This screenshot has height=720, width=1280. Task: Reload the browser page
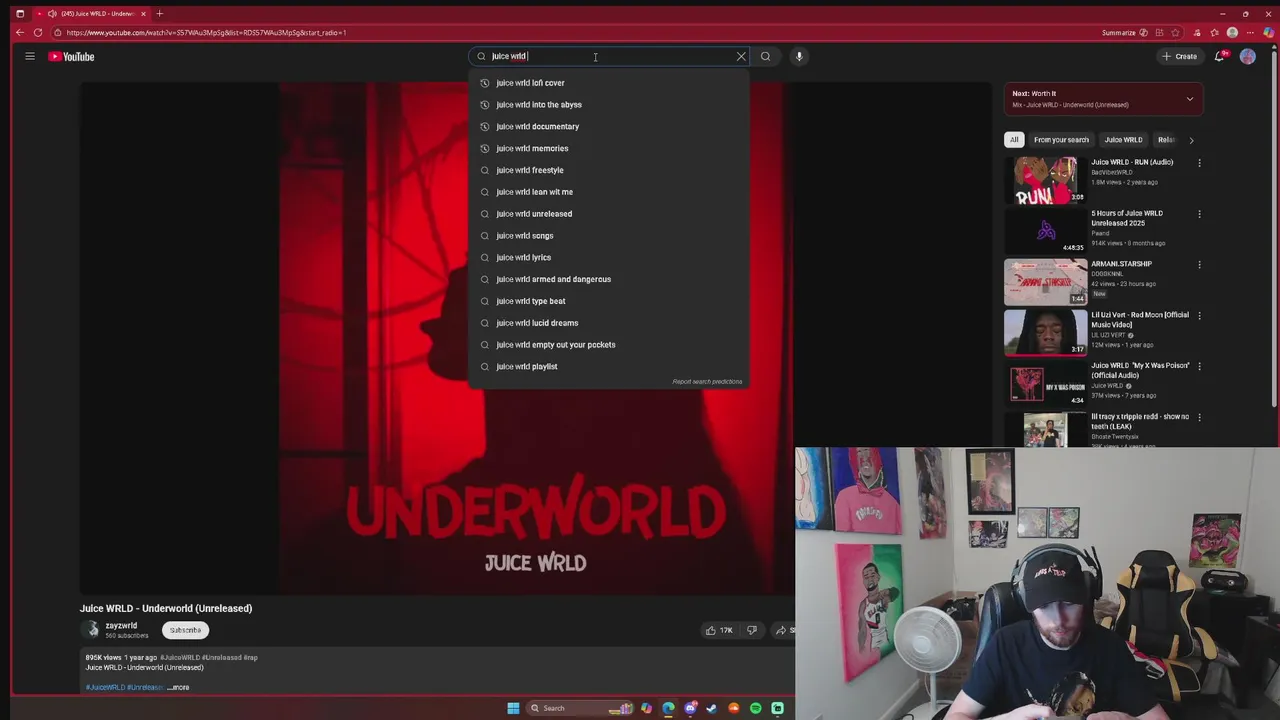pyautogui.click(x=38, y=32)
